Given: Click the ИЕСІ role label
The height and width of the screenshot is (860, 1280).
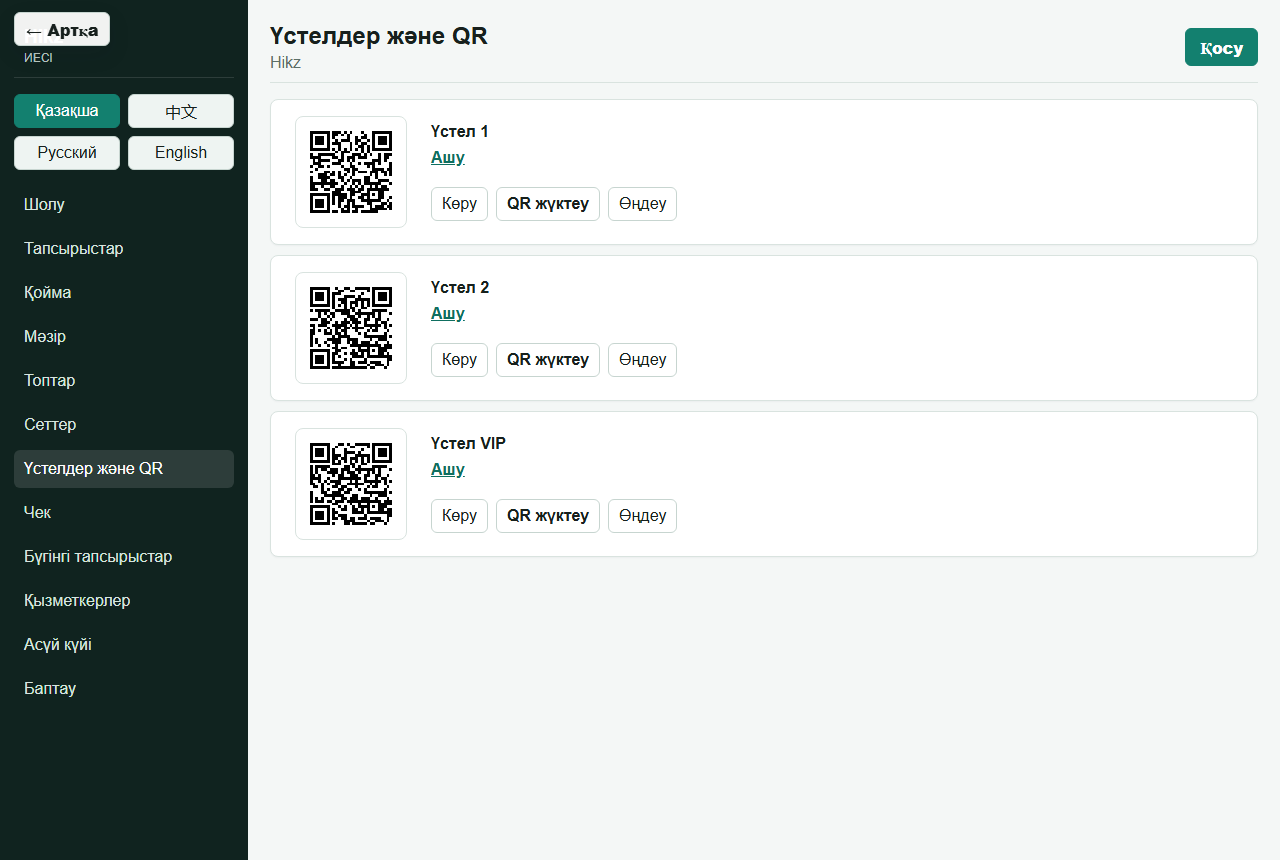Looking at the screenshot, I should 38,59.
